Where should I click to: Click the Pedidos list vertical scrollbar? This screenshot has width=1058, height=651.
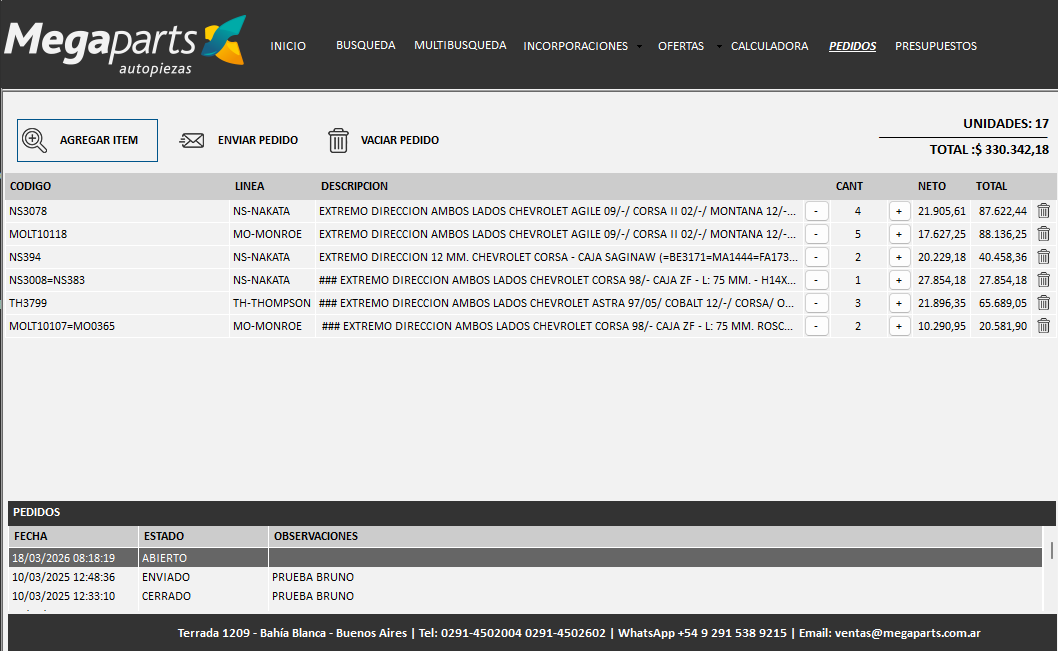click(x=1051, y=551)
